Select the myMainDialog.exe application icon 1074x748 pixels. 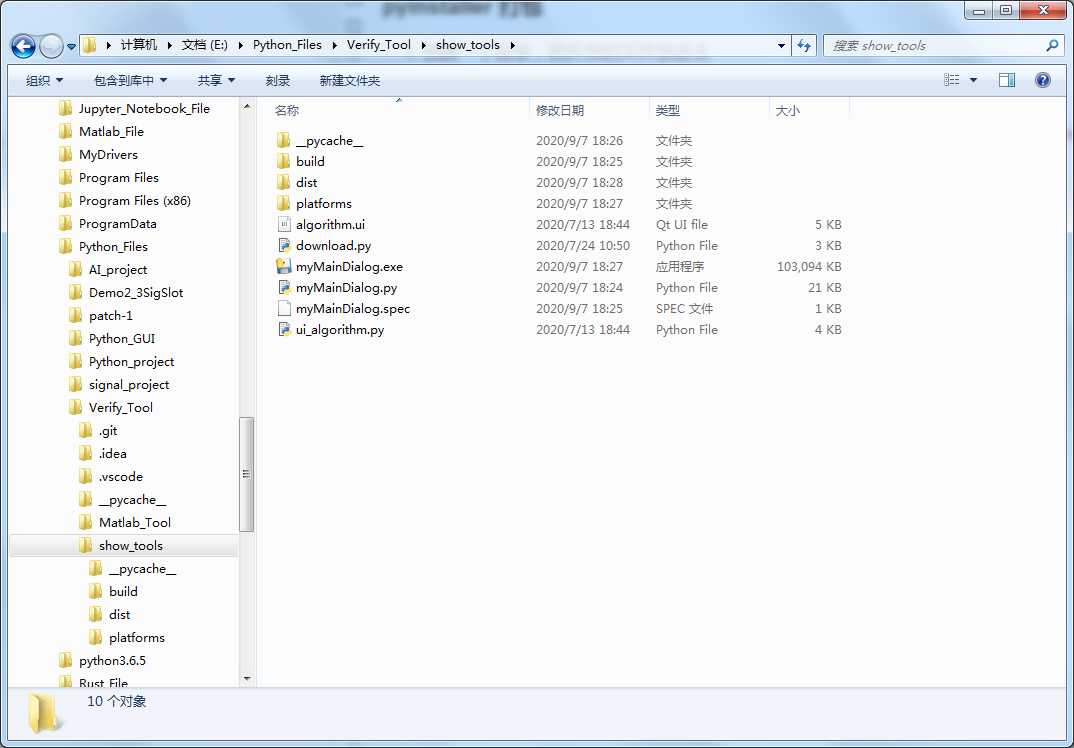284,266
